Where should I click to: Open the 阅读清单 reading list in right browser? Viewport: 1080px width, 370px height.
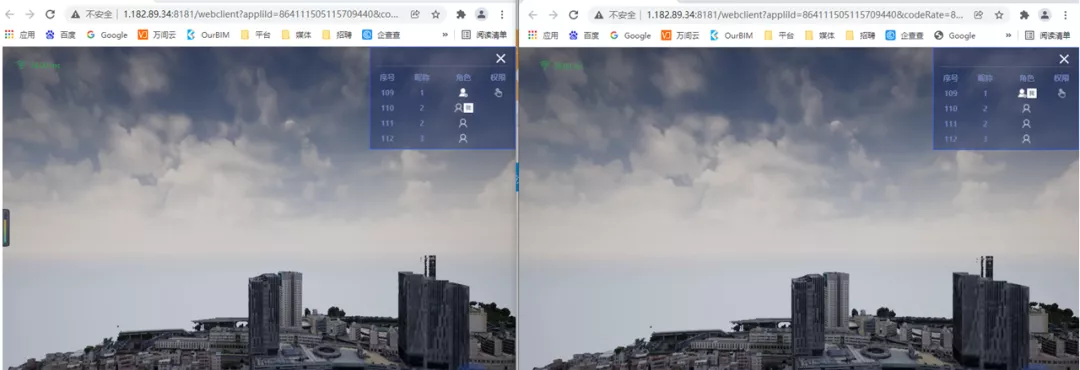point(1047,35)
